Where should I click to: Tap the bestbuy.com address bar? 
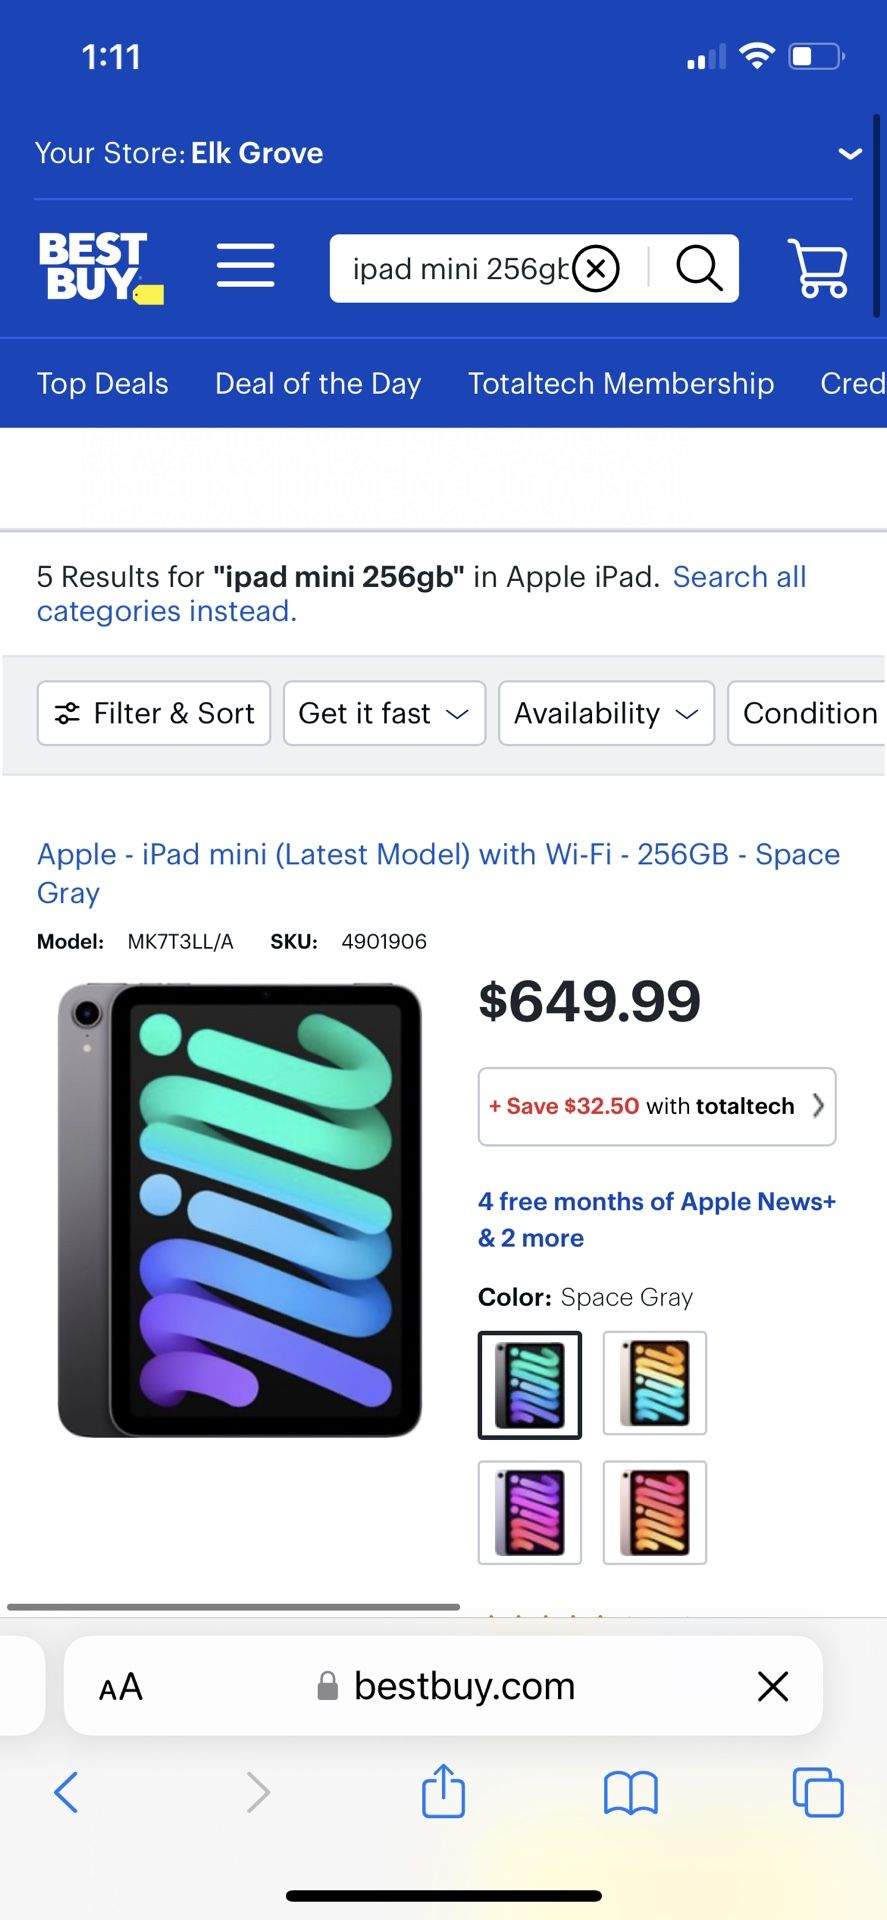(x=443, y=1686)
